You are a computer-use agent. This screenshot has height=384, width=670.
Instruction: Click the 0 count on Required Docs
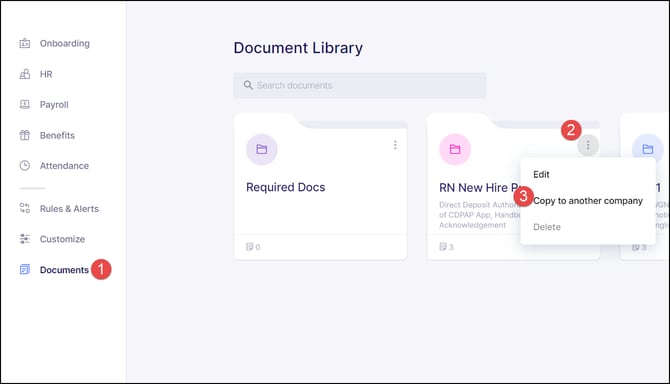[x=258, y=247]
